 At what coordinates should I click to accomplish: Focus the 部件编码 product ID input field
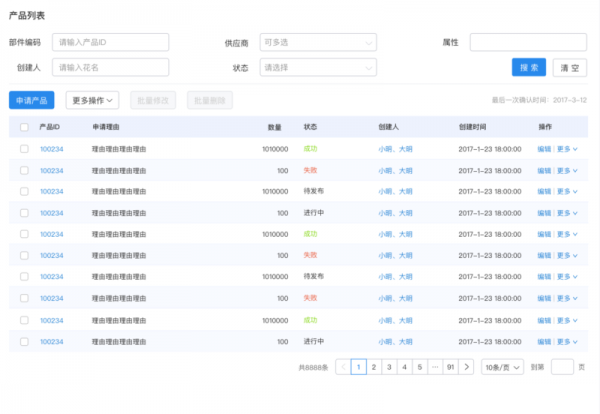[x=110, y=43]
